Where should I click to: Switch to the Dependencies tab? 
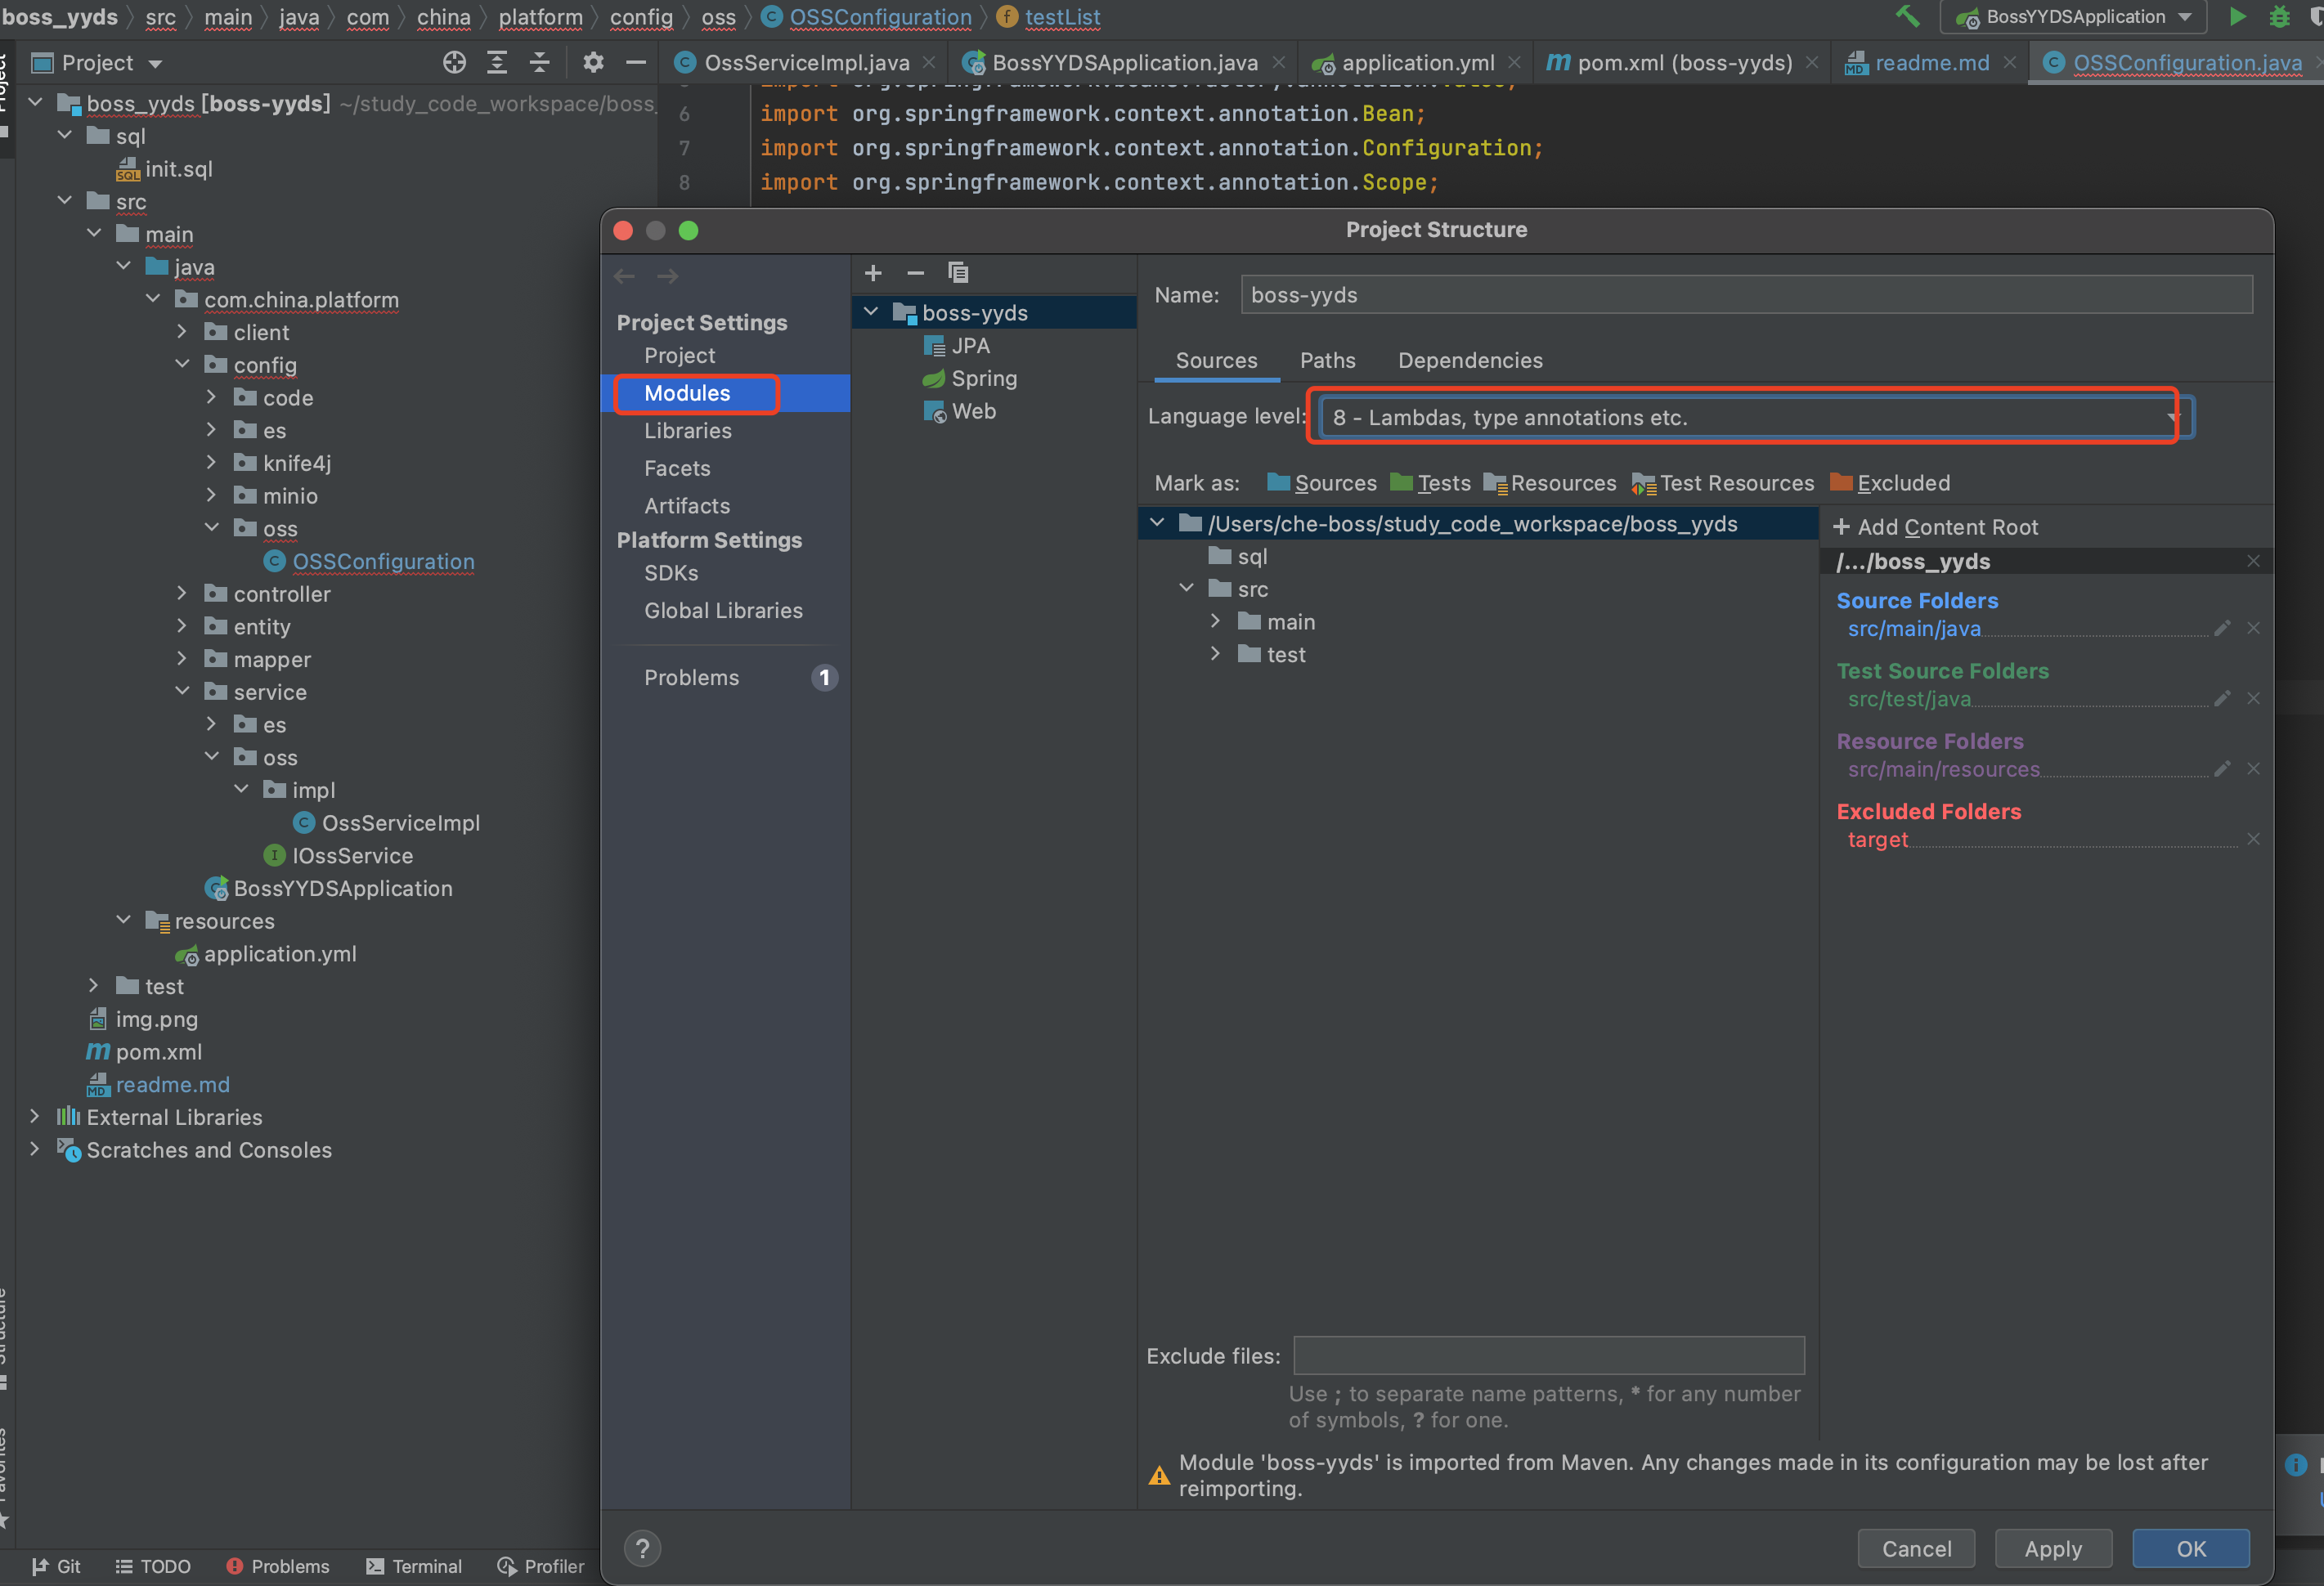pos(1470,360)
